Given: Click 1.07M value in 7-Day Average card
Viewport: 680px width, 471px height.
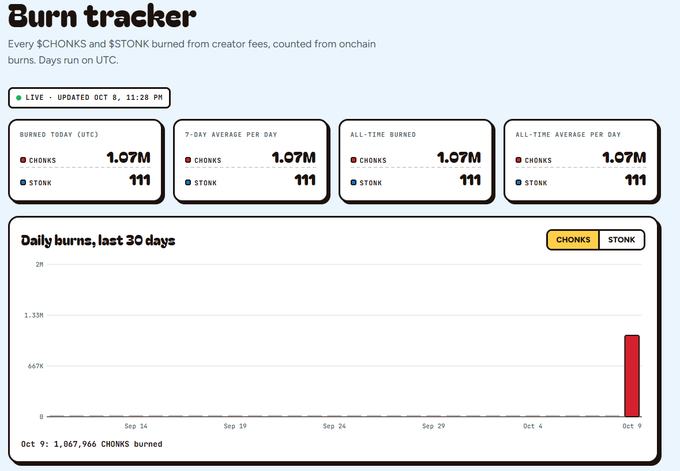Looking at the screenshot, I should pos(294,157).
